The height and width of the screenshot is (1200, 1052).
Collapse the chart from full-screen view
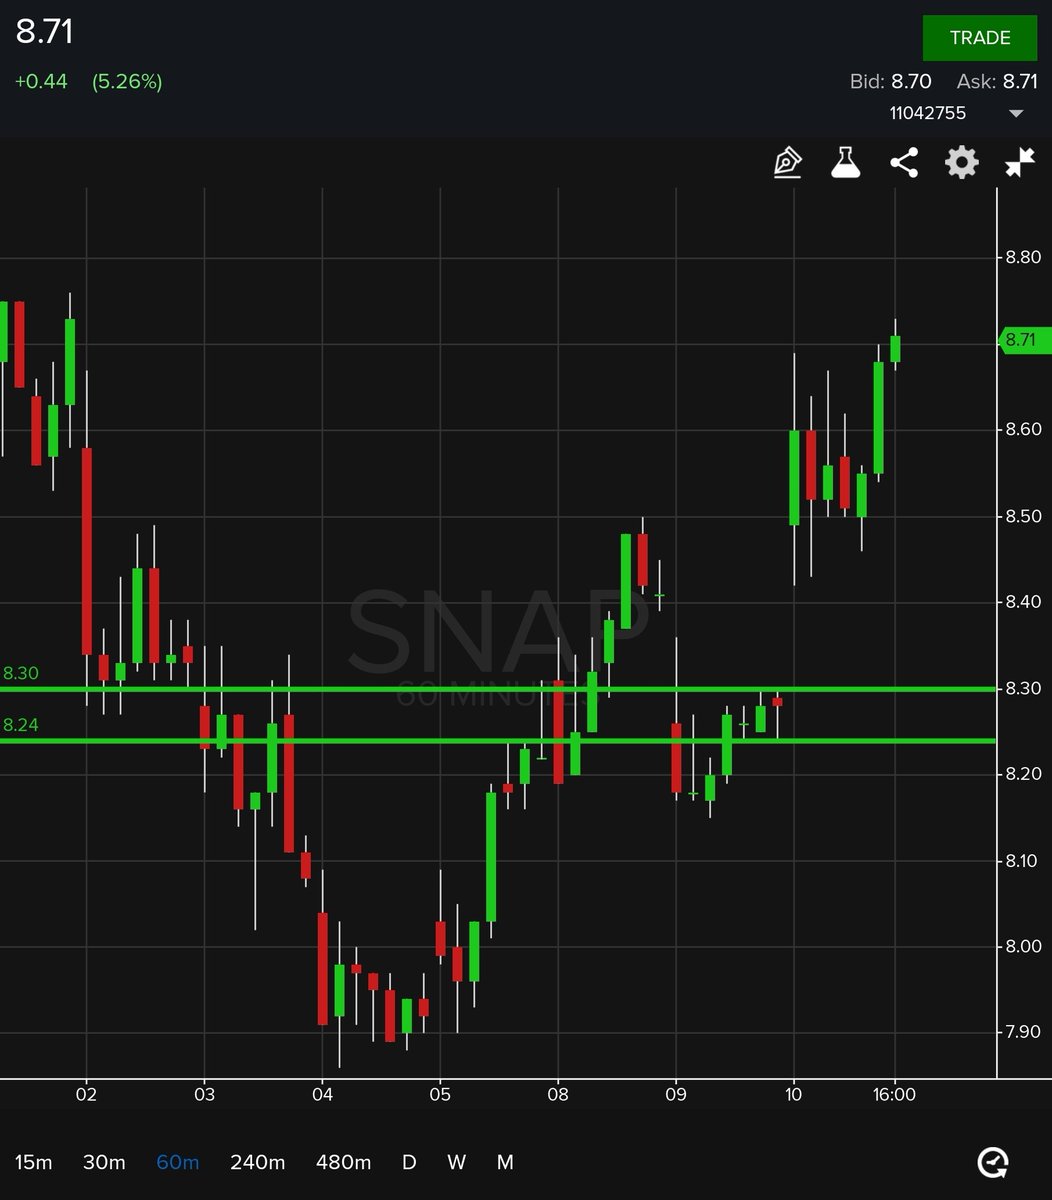1020,162
